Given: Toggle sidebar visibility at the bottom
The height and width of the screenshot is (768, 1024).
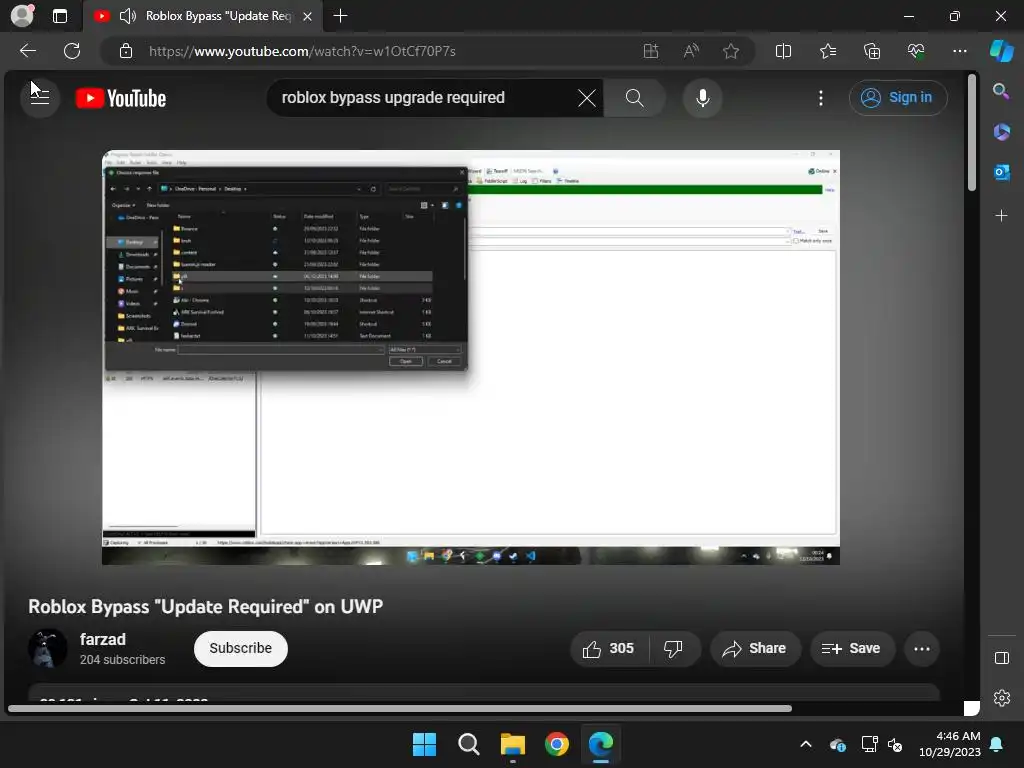Looking at the screenshot, I should coord(1001,658).
